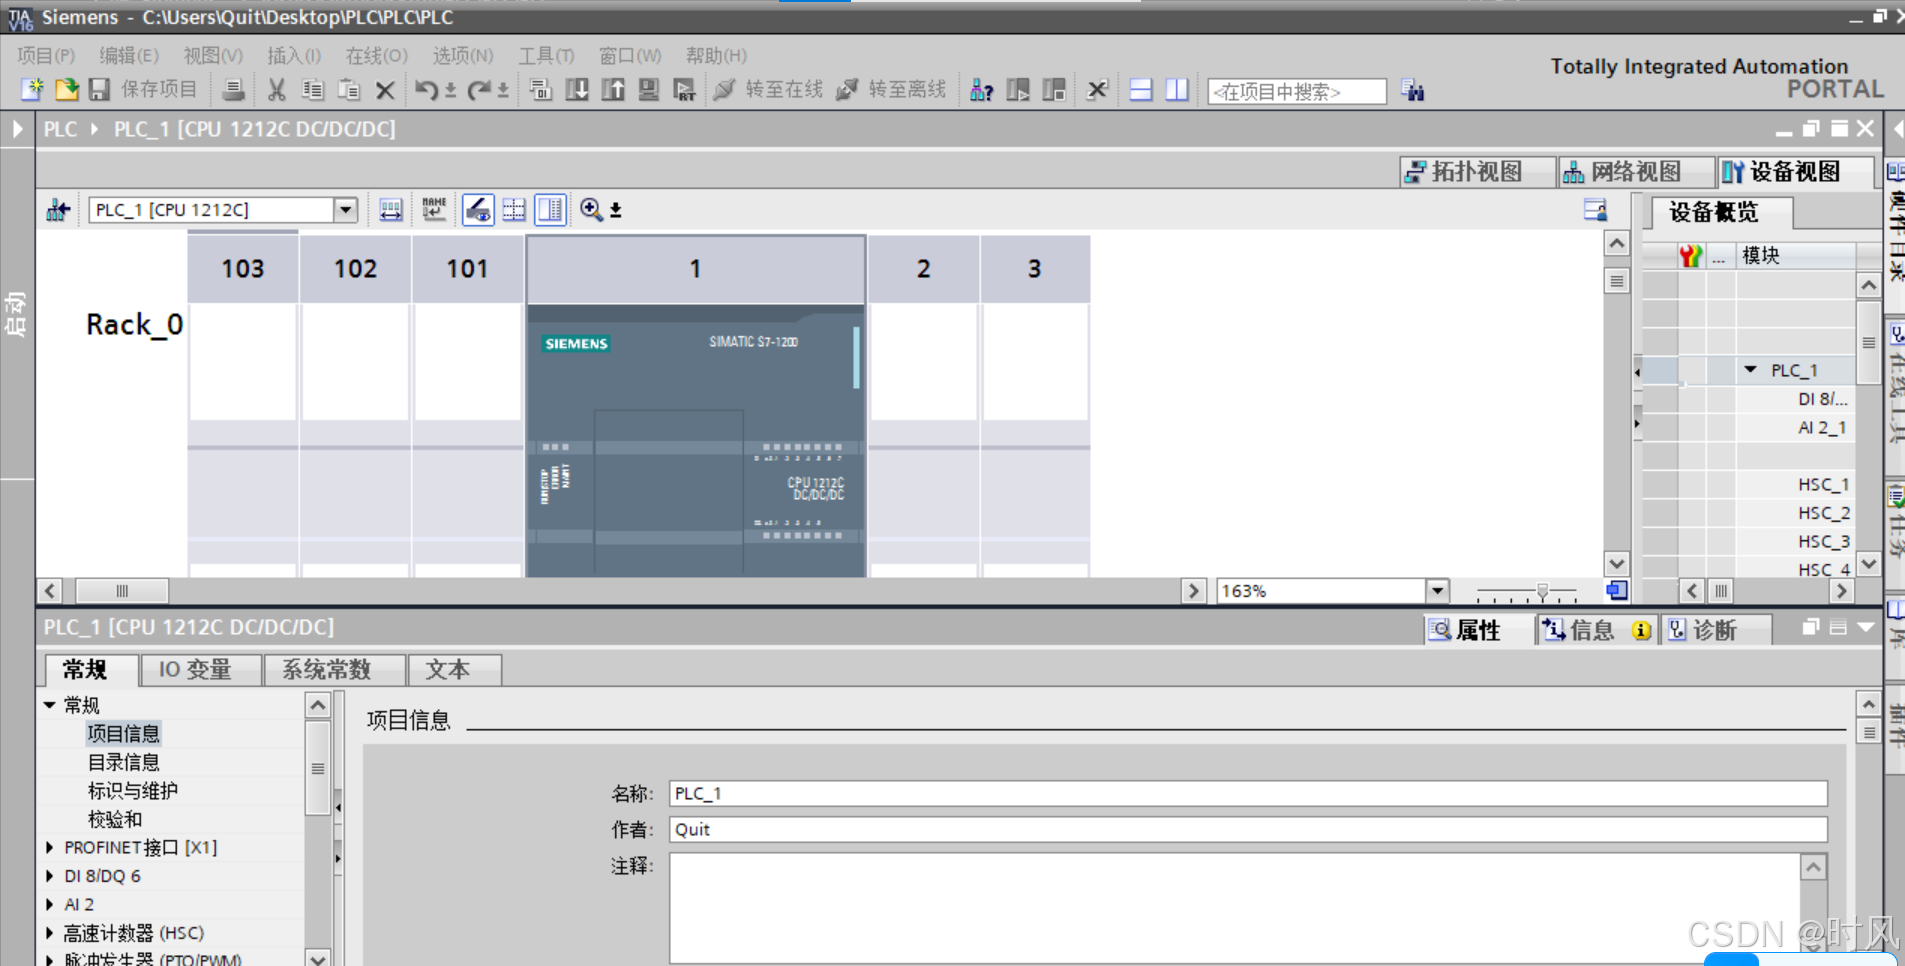The image size is (1905, 966).
Task: Start project search with binoculars icon
Action: pos(1412,91)
